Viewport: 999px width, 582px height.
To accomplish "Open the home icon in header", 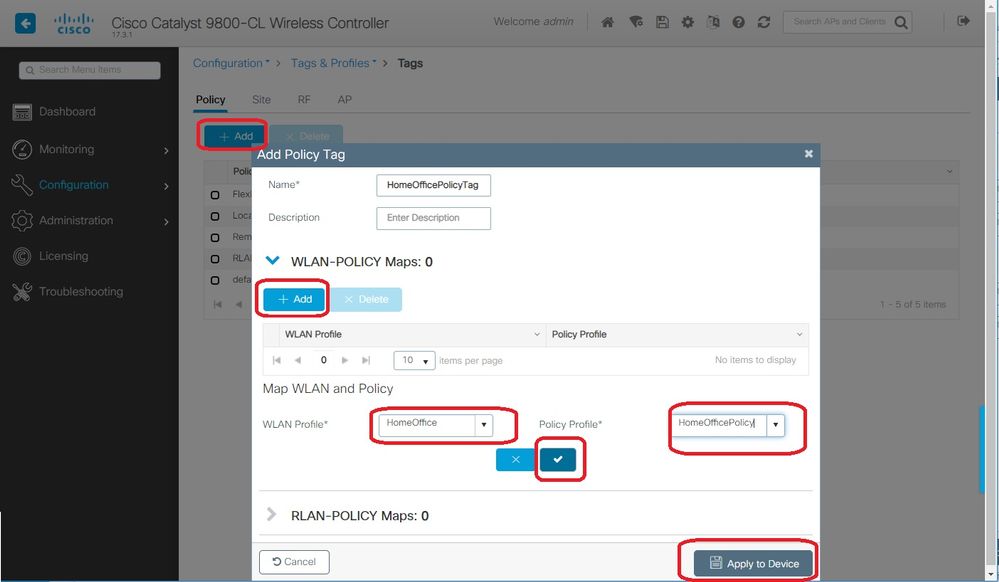I will tap(608, 22).
